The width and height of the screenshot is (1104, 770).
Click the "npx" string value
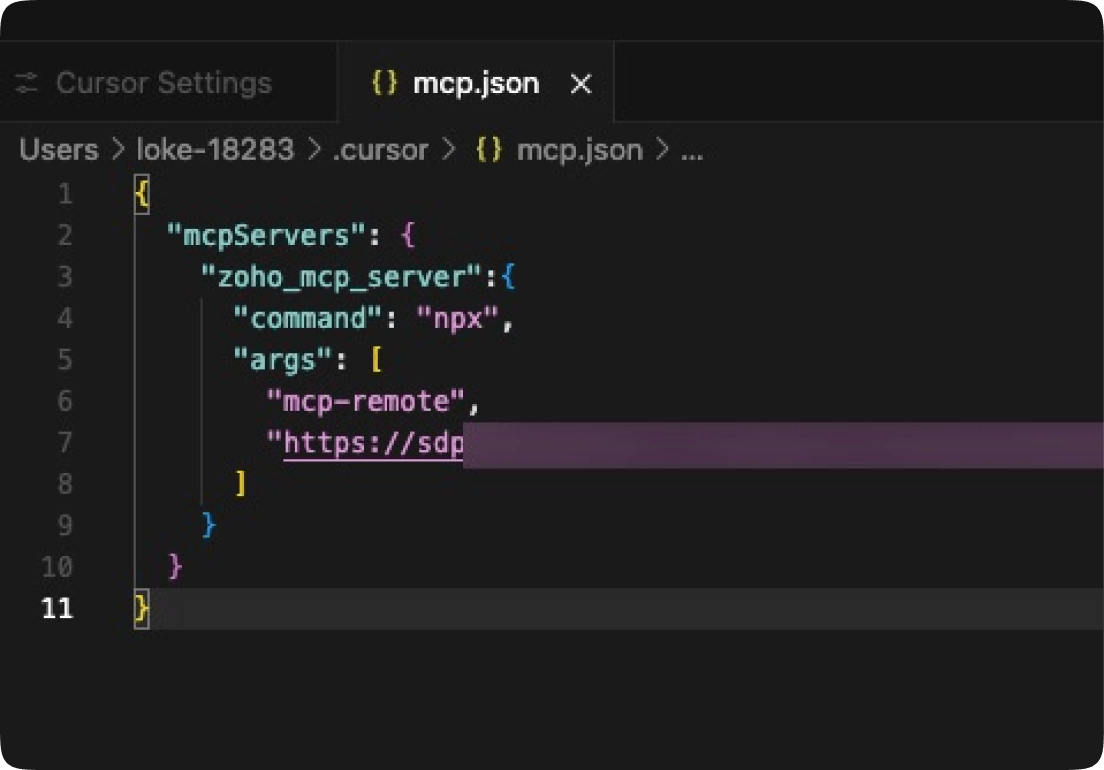[458, 318]
